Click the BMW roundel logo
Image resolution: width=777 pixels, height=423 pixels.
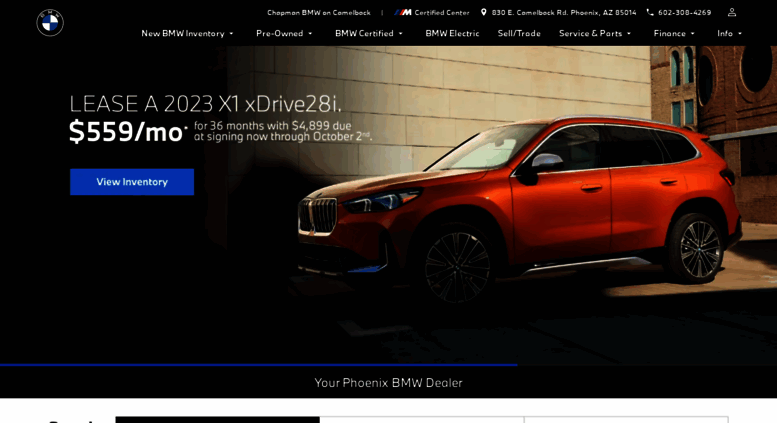[x=50, y=23]
